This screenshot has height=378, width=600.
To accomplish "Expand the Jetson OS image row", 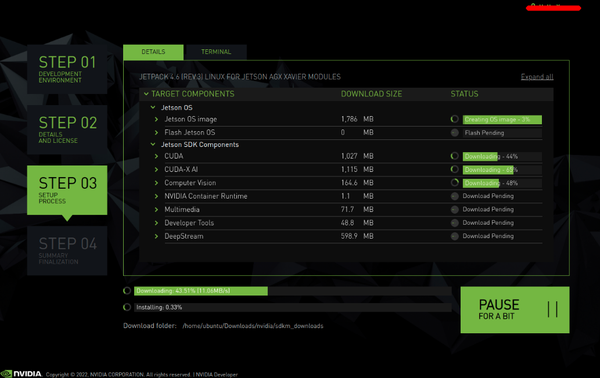I will [156, 119].
